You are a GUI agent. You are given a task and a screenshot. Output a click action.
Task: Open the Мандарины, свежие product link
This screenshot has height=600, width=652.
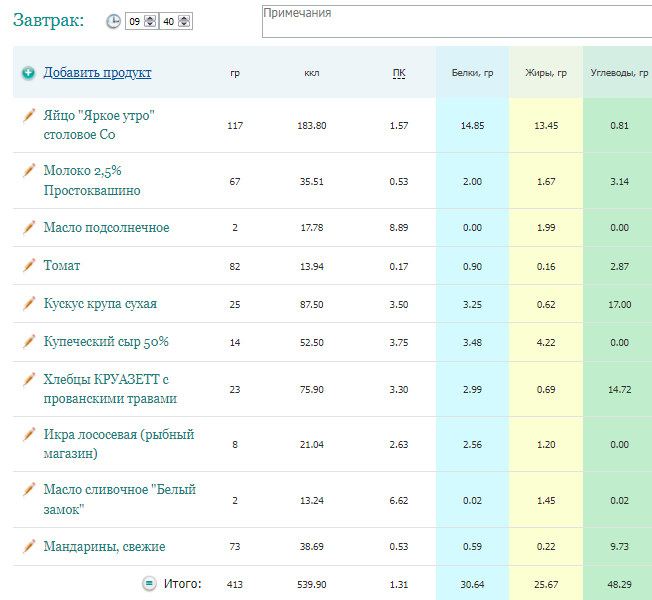pyautogui.click(x=104, y=546)
